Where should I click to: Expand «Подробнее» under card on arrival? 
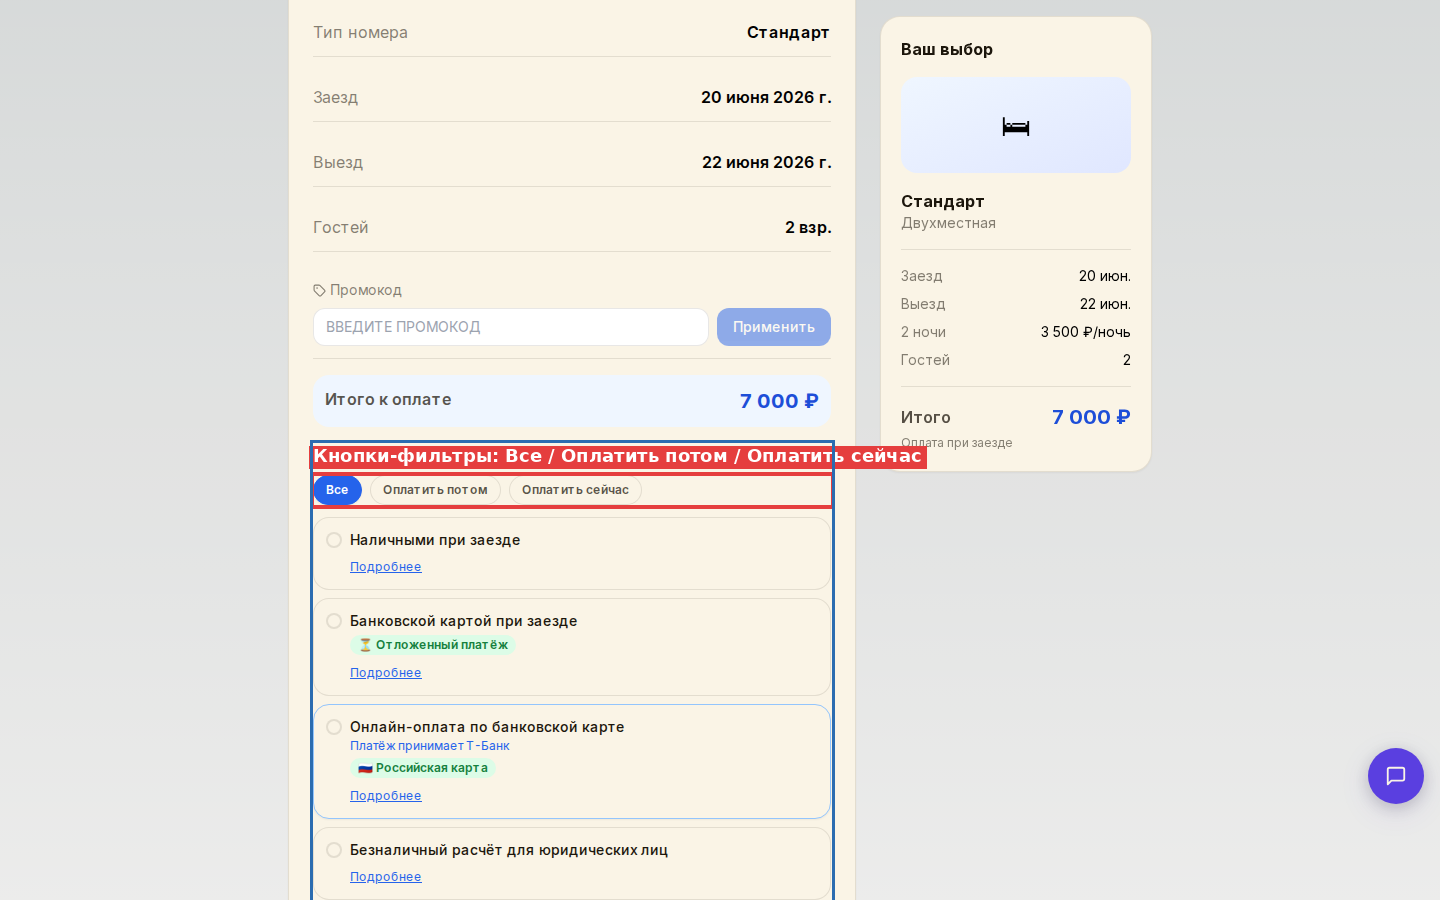(x=386, y=673)
